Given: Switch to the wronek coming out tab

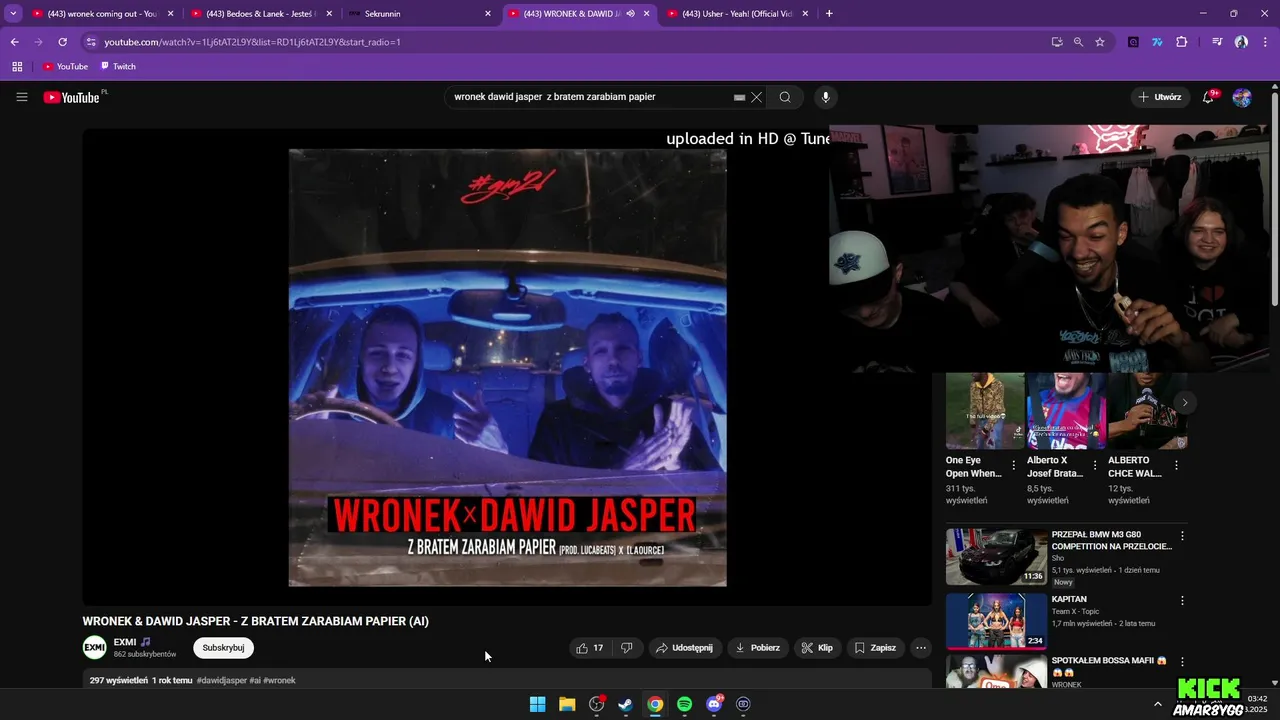Looking at the screenshot, I should pos(103,13).
